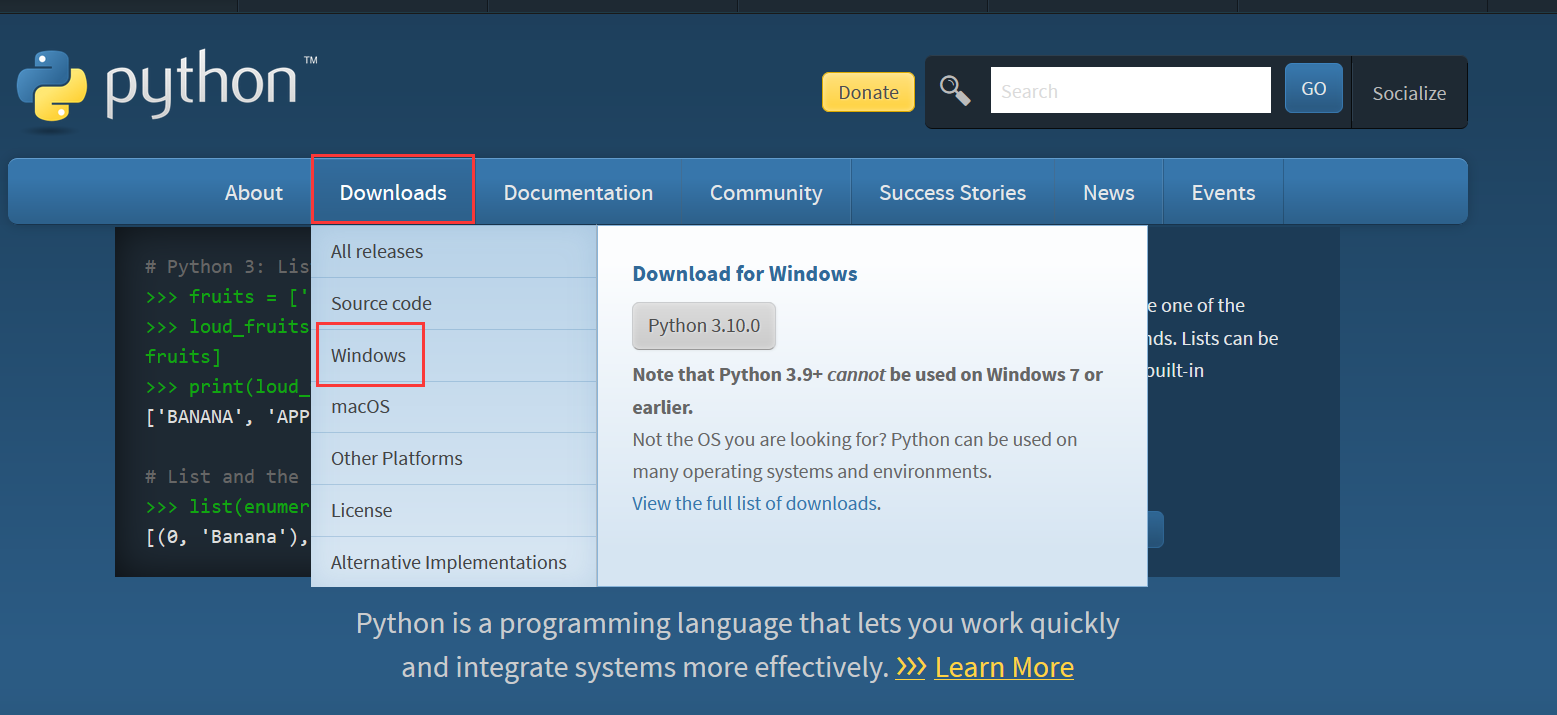Select Other Platforms in Downloads dropdown
The width and height of the screenshot is (1557, 715).
pos(454,458)
